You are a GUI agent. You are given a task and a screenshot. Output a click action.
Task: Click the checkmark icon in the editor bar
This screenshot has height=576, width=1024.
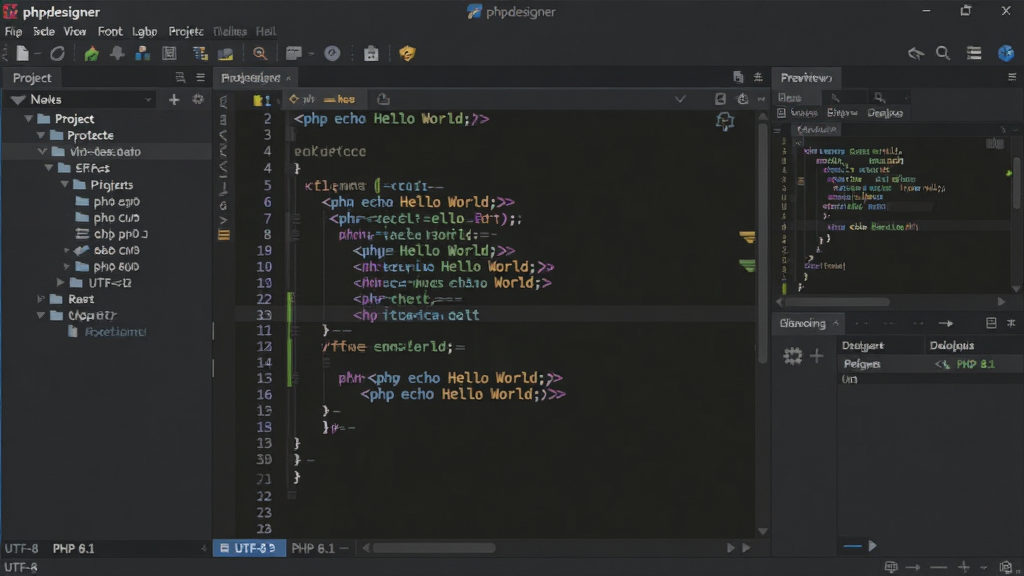click(x=680, y=99)
